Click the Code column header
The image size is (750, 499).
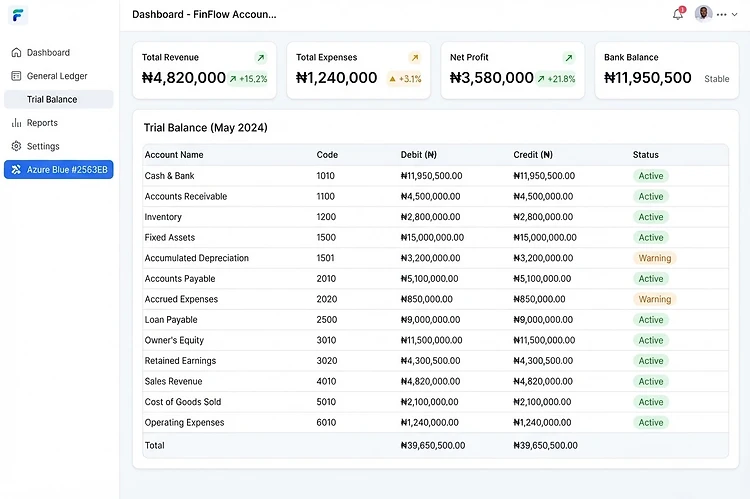[x=327, y=155]
